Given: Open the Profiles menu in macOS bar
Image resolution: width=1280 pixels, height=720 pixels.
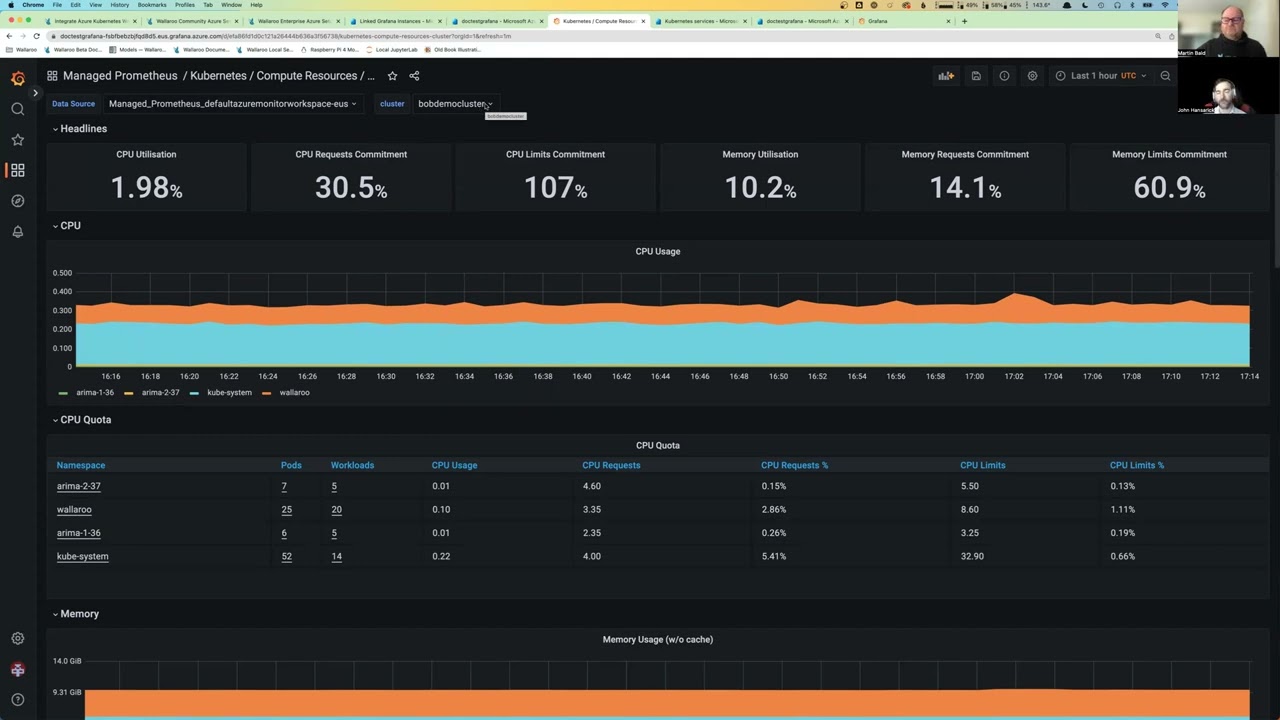Looking at the screenshot, I should click(x=185, y=5).
